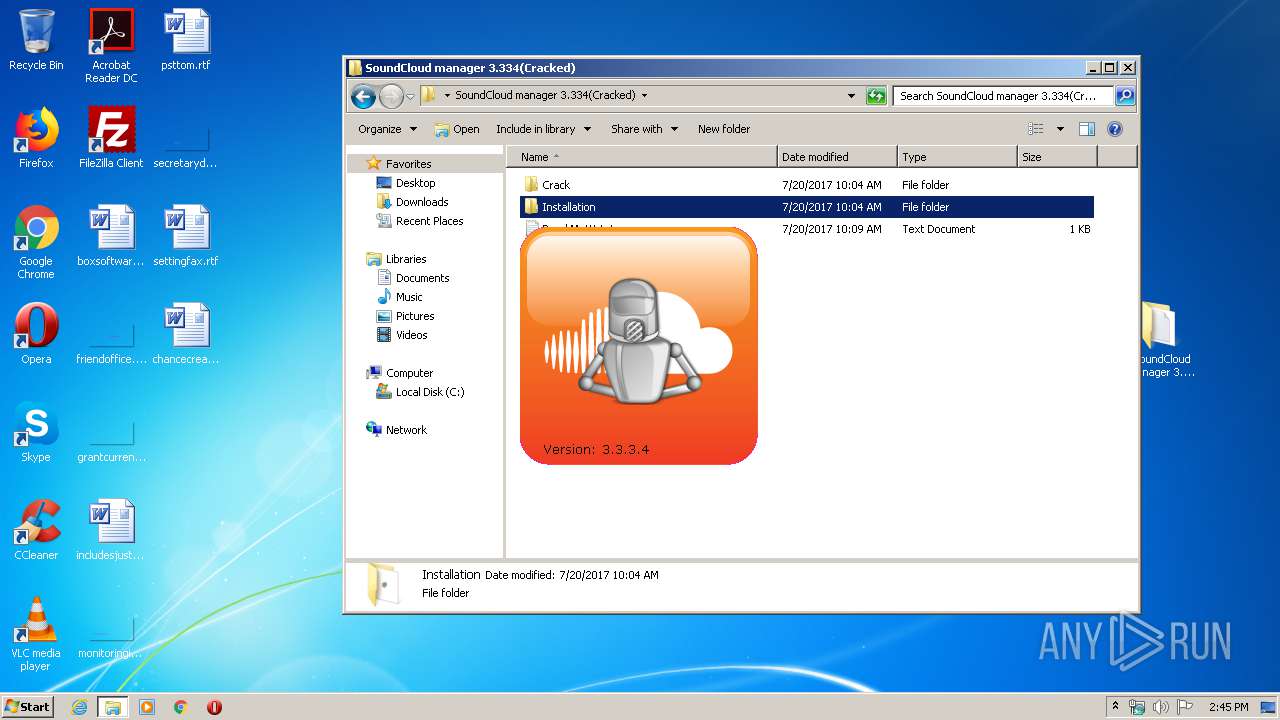Open the Share with dropdown
This screenshot has width=1280, height=720.
tap(644, 129)
